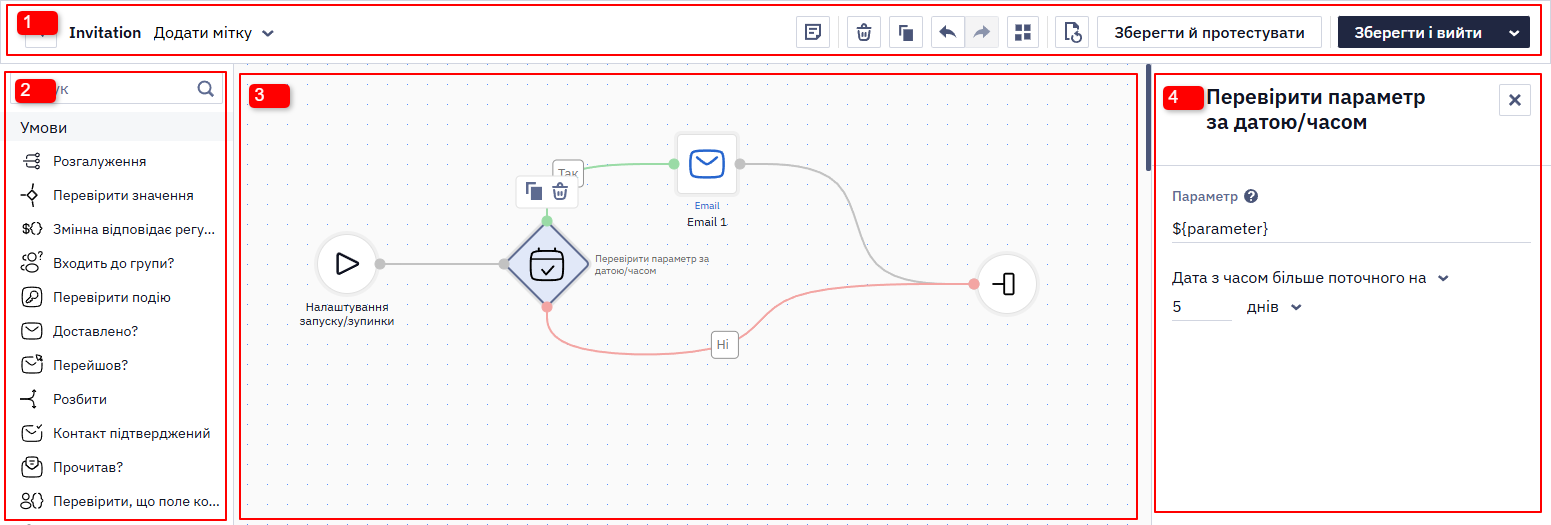Expand the днів time unit dropdown
1551x525 pixels.
click(x=1274, y=307)
